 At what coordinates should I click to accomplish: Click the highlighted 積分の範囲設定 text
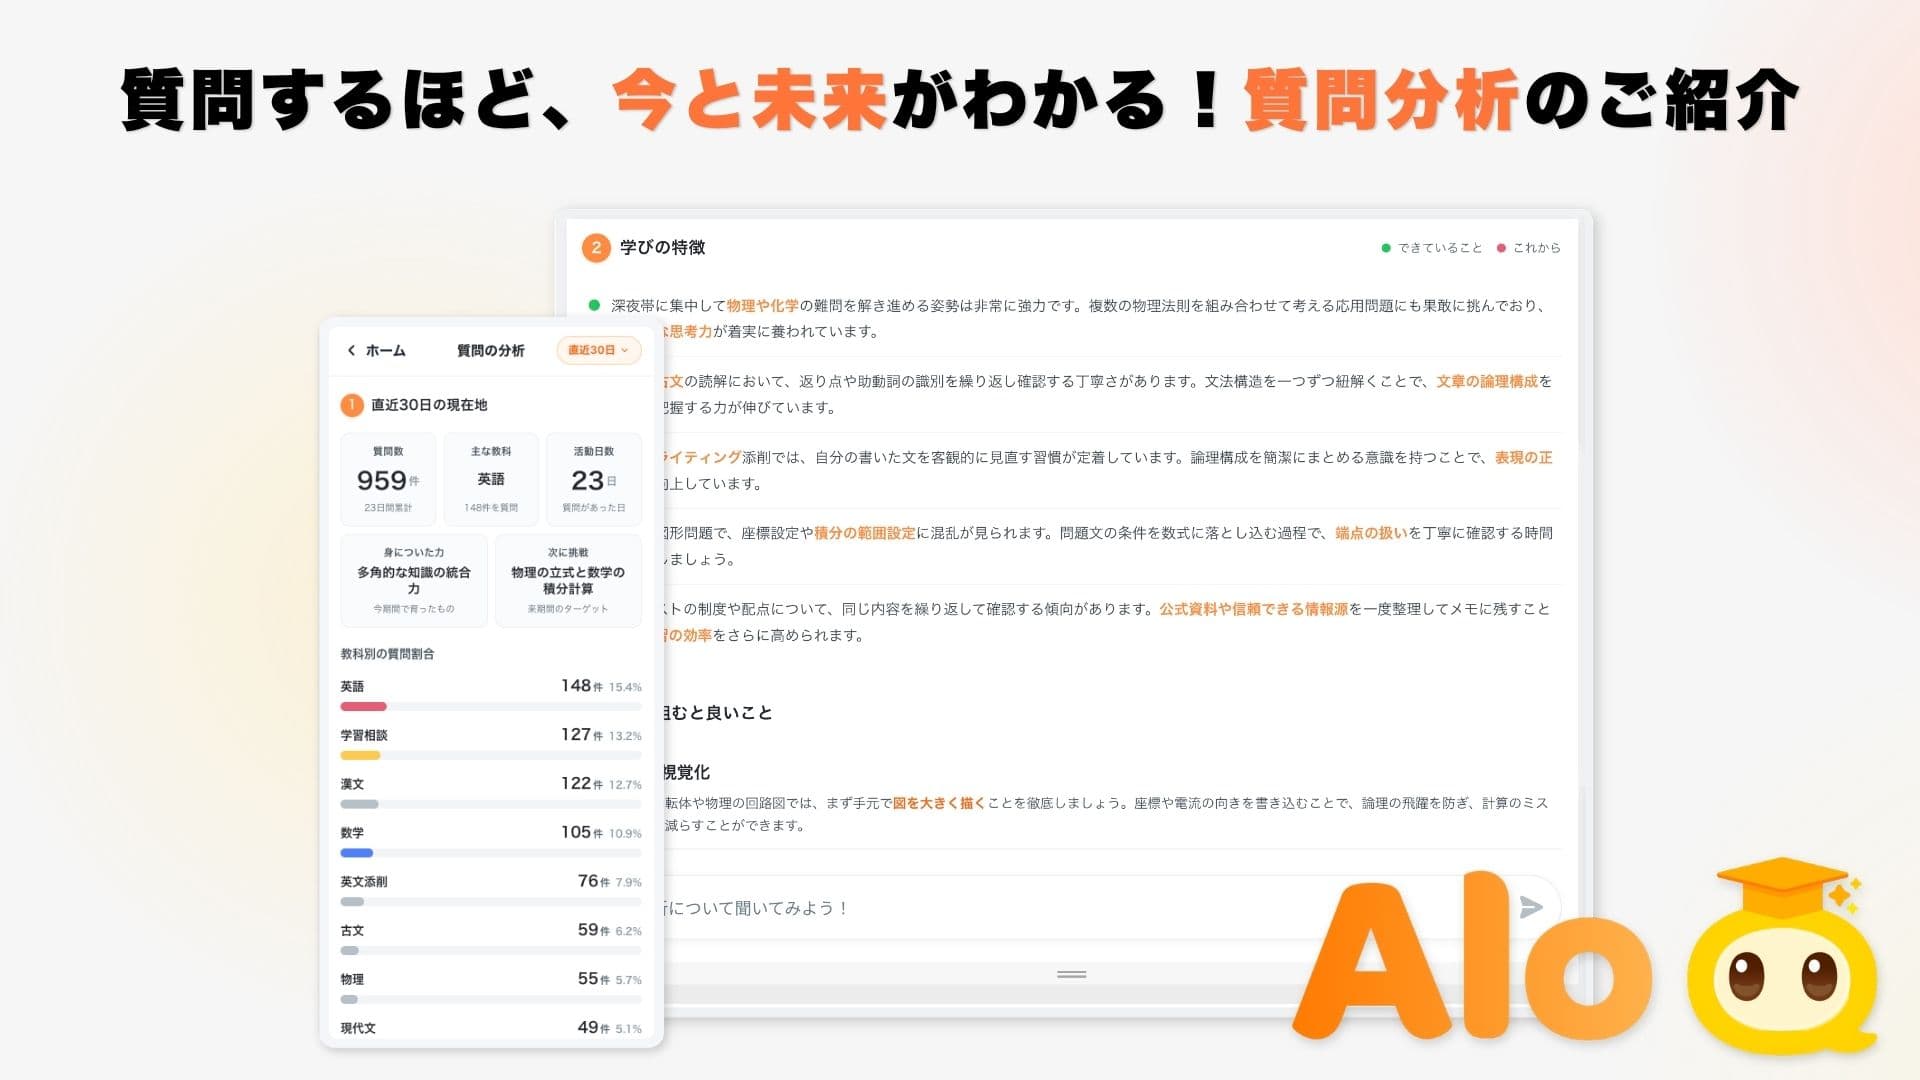coord(865,534)
